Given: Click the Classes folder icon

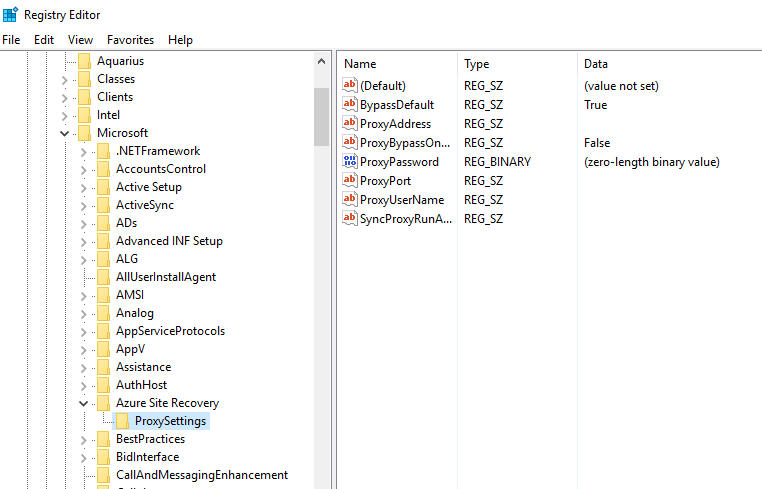Looking at the screenshot, I should coord(85,79).
